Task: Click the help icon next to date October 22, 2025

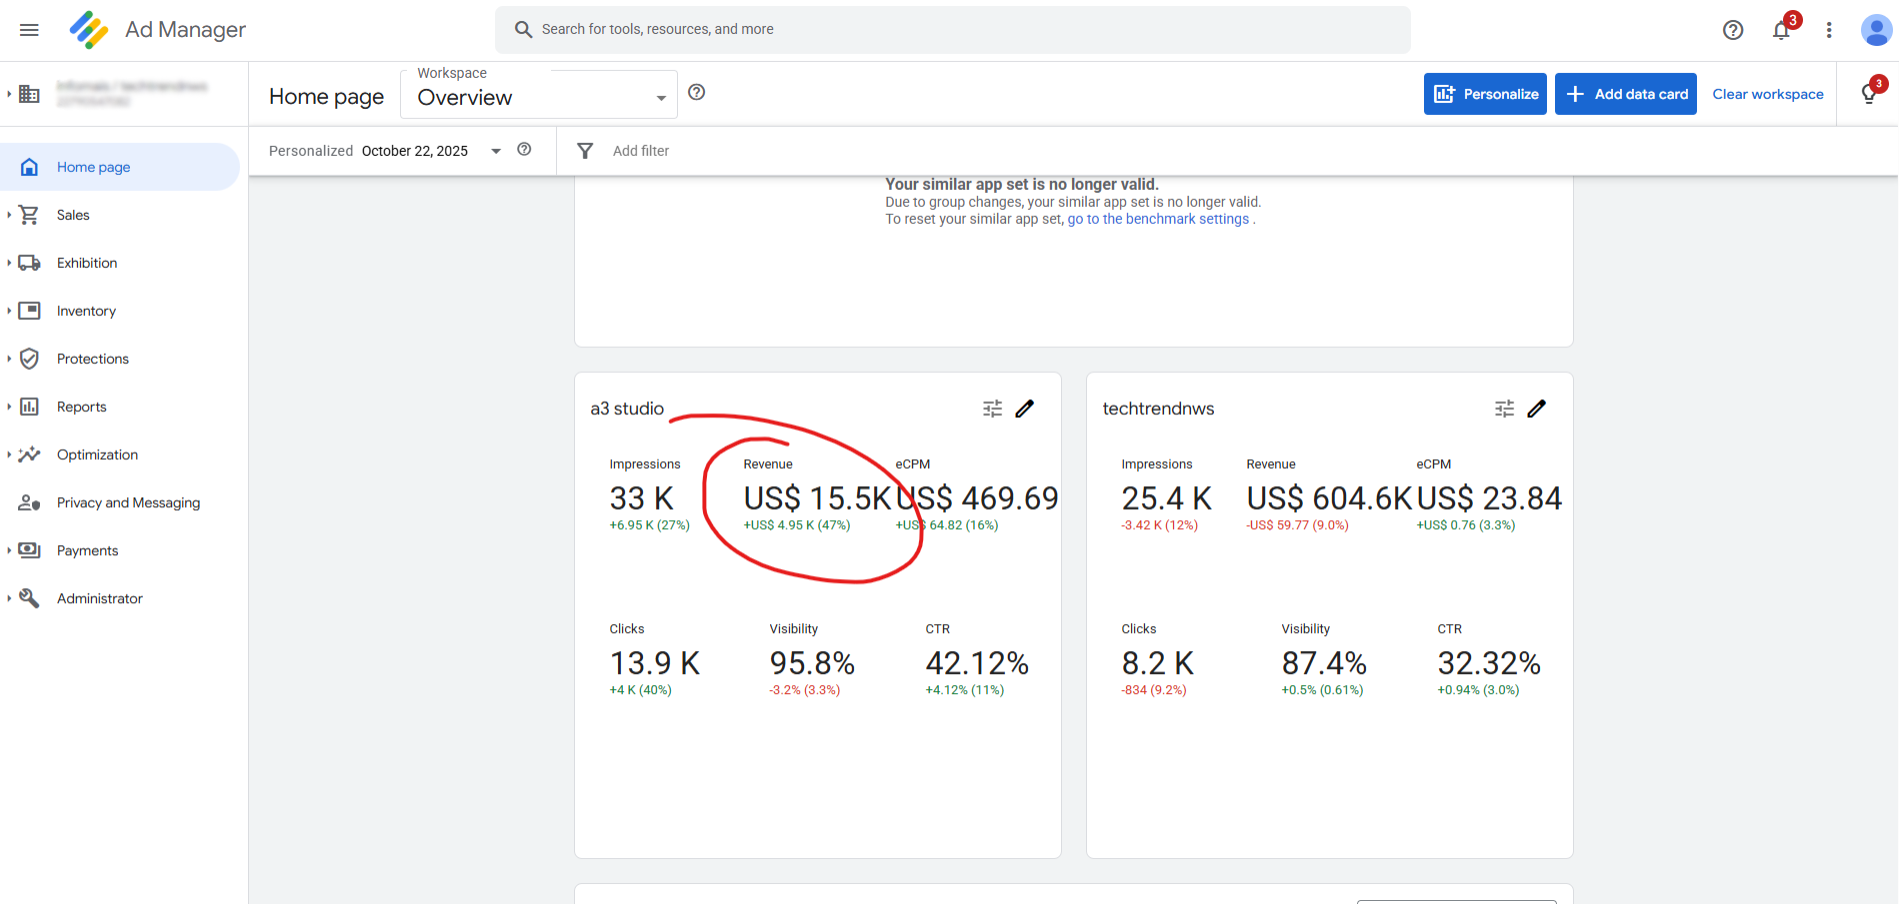Action: click(524, 149)
